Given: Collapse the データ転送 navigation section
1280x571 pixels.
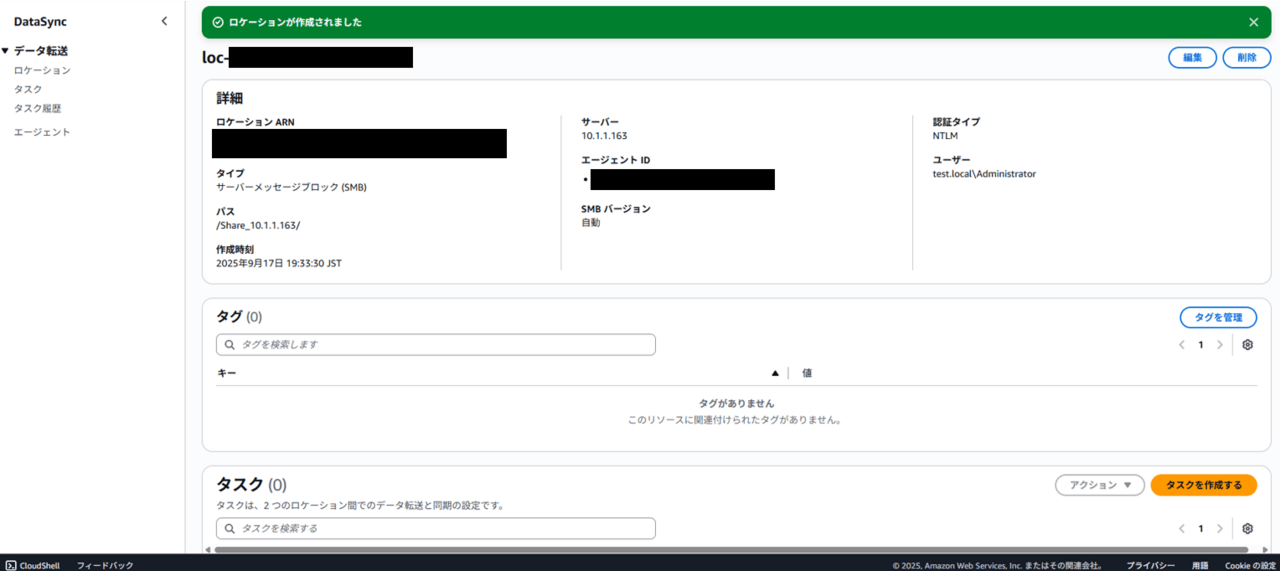Looking at the screenshot, I should pyautogui.click(x=6, y=51).
